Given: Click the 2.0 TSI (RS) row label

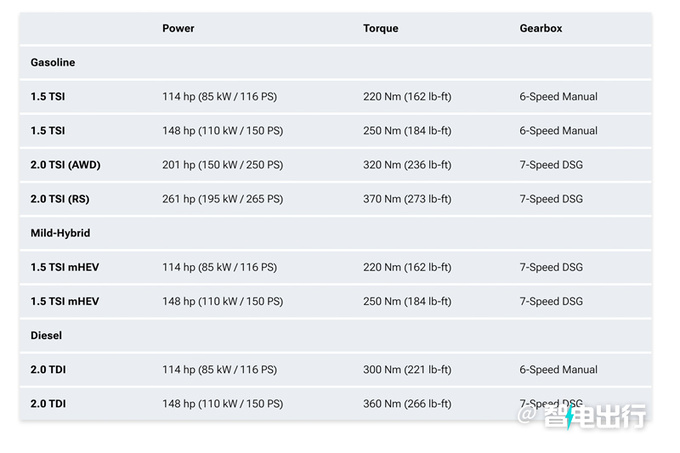Looking at the screenshot, I should [60, 199].
